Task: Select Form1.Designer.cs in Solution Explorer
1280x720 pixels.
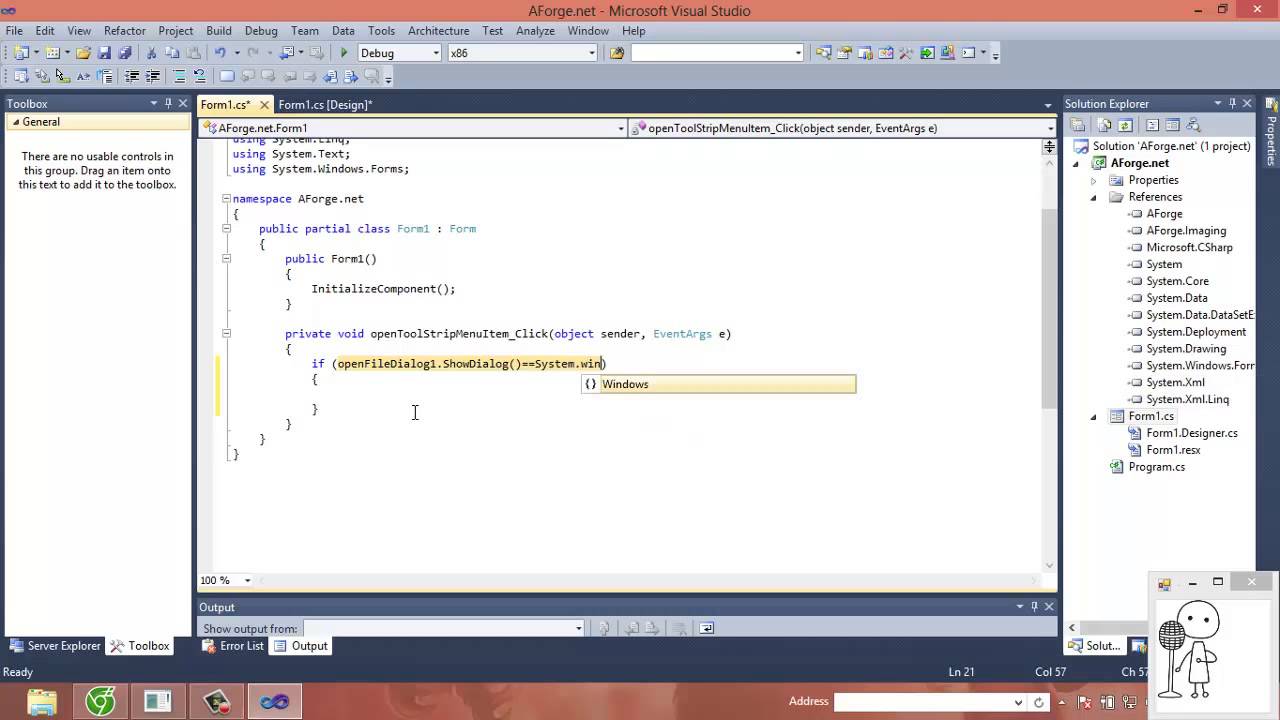Action: (1191, 433)
